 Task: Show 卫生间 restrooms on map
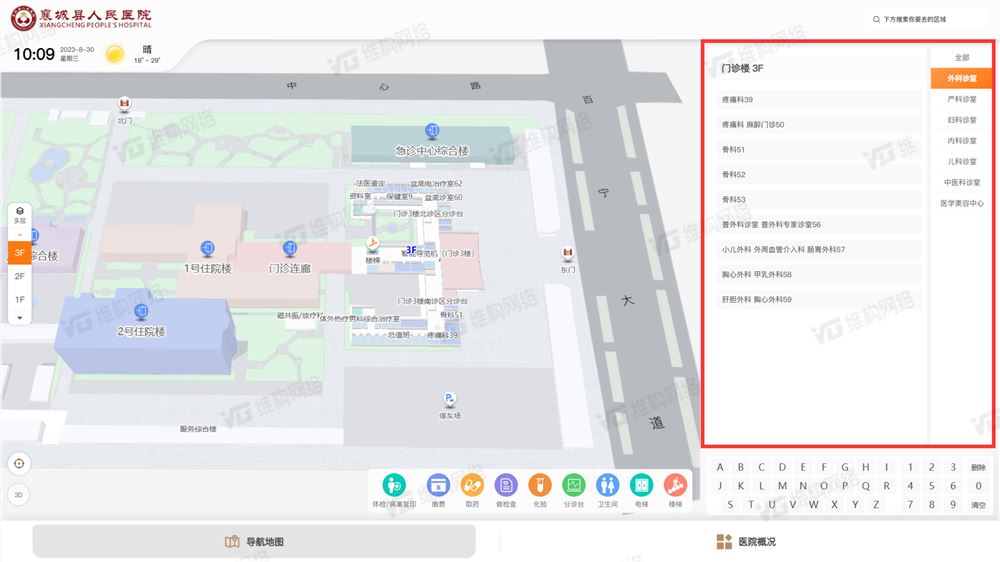(607, 485)
